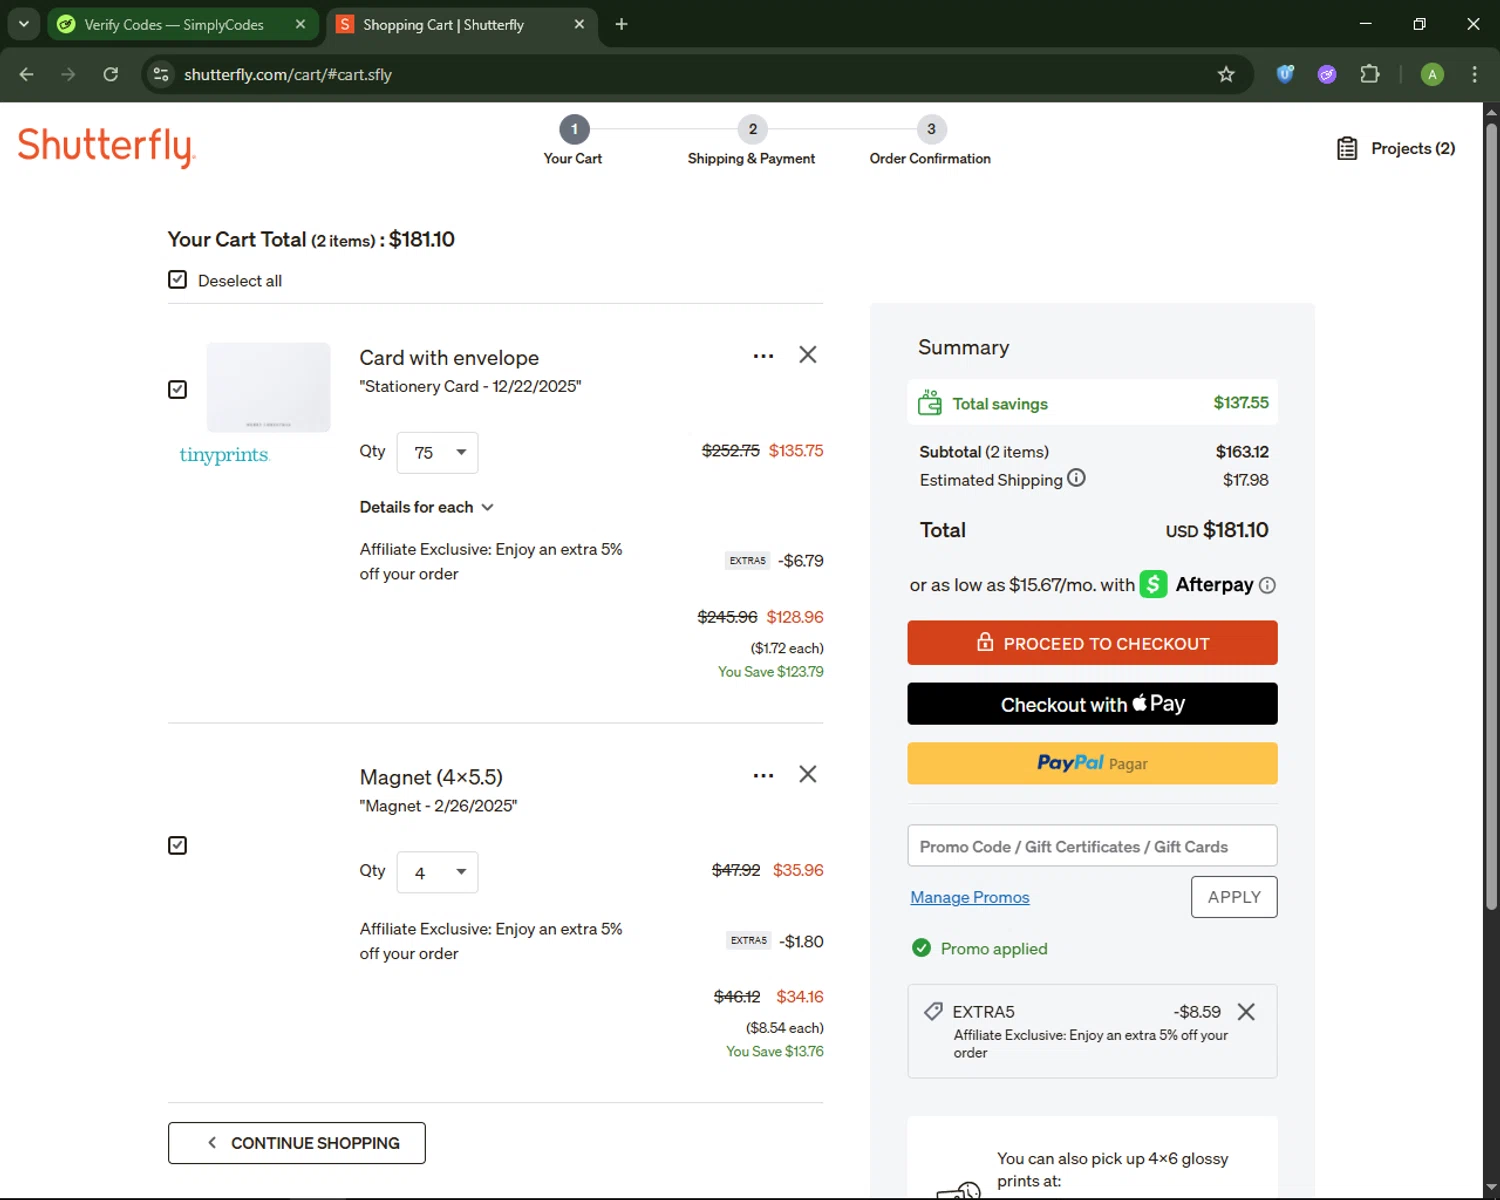Viewport: 1500px width, 1200px height.
Task: Click the EXTRA5 promo tag icon
Action: pos(933,1012)
